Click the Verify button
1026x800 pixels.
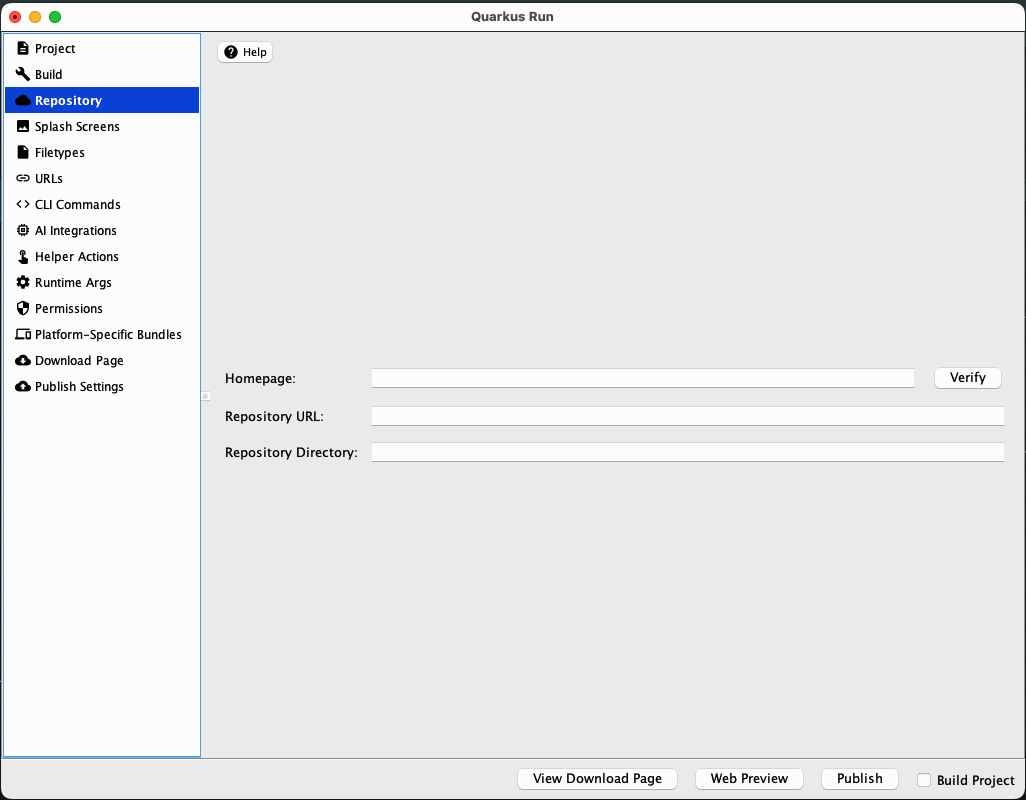[968, 377]
